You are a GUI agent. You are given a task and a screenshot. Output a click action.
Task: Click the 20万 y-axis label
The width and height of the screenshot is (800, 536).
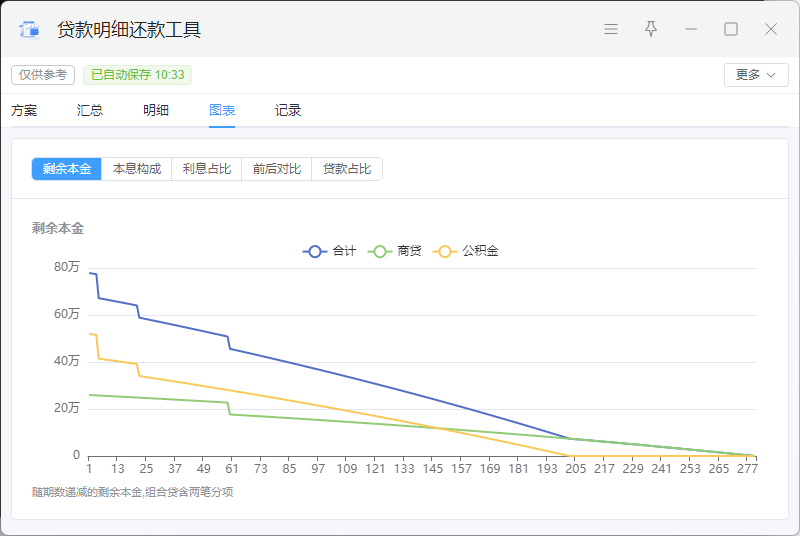67,407
